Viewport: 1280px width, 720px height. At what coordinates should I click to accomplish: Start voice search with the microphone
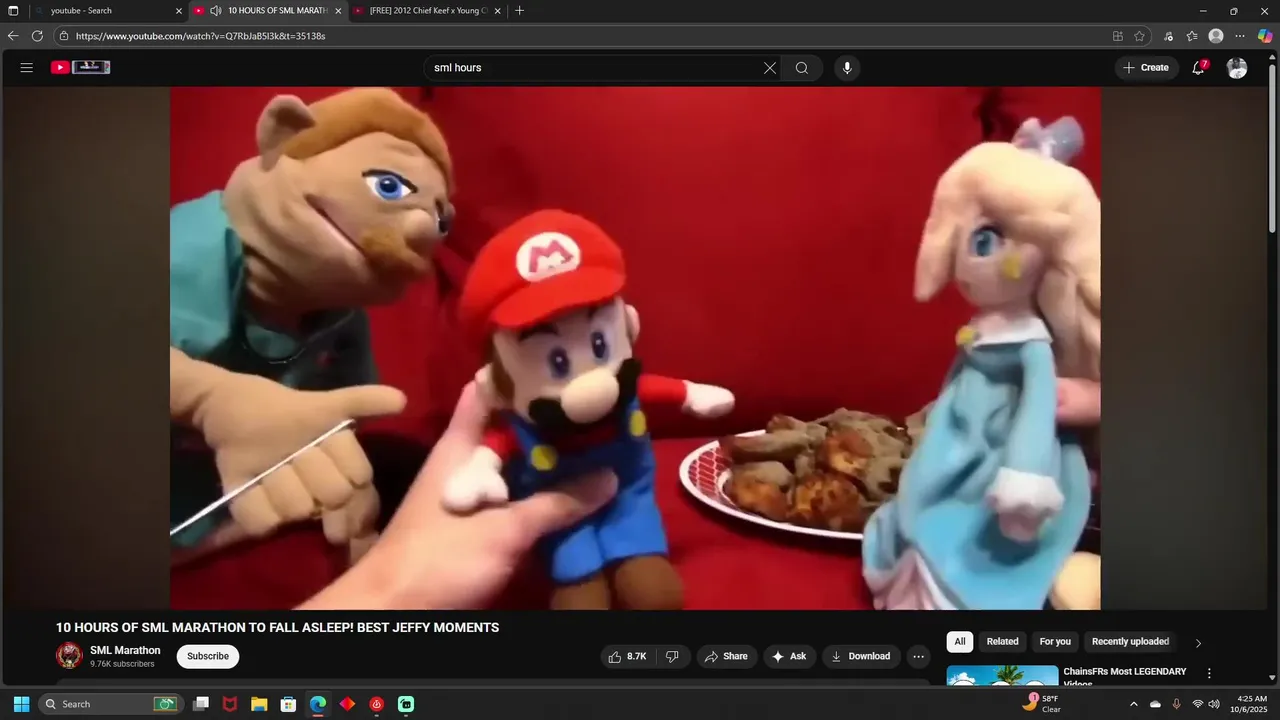(x=847, y=68)
